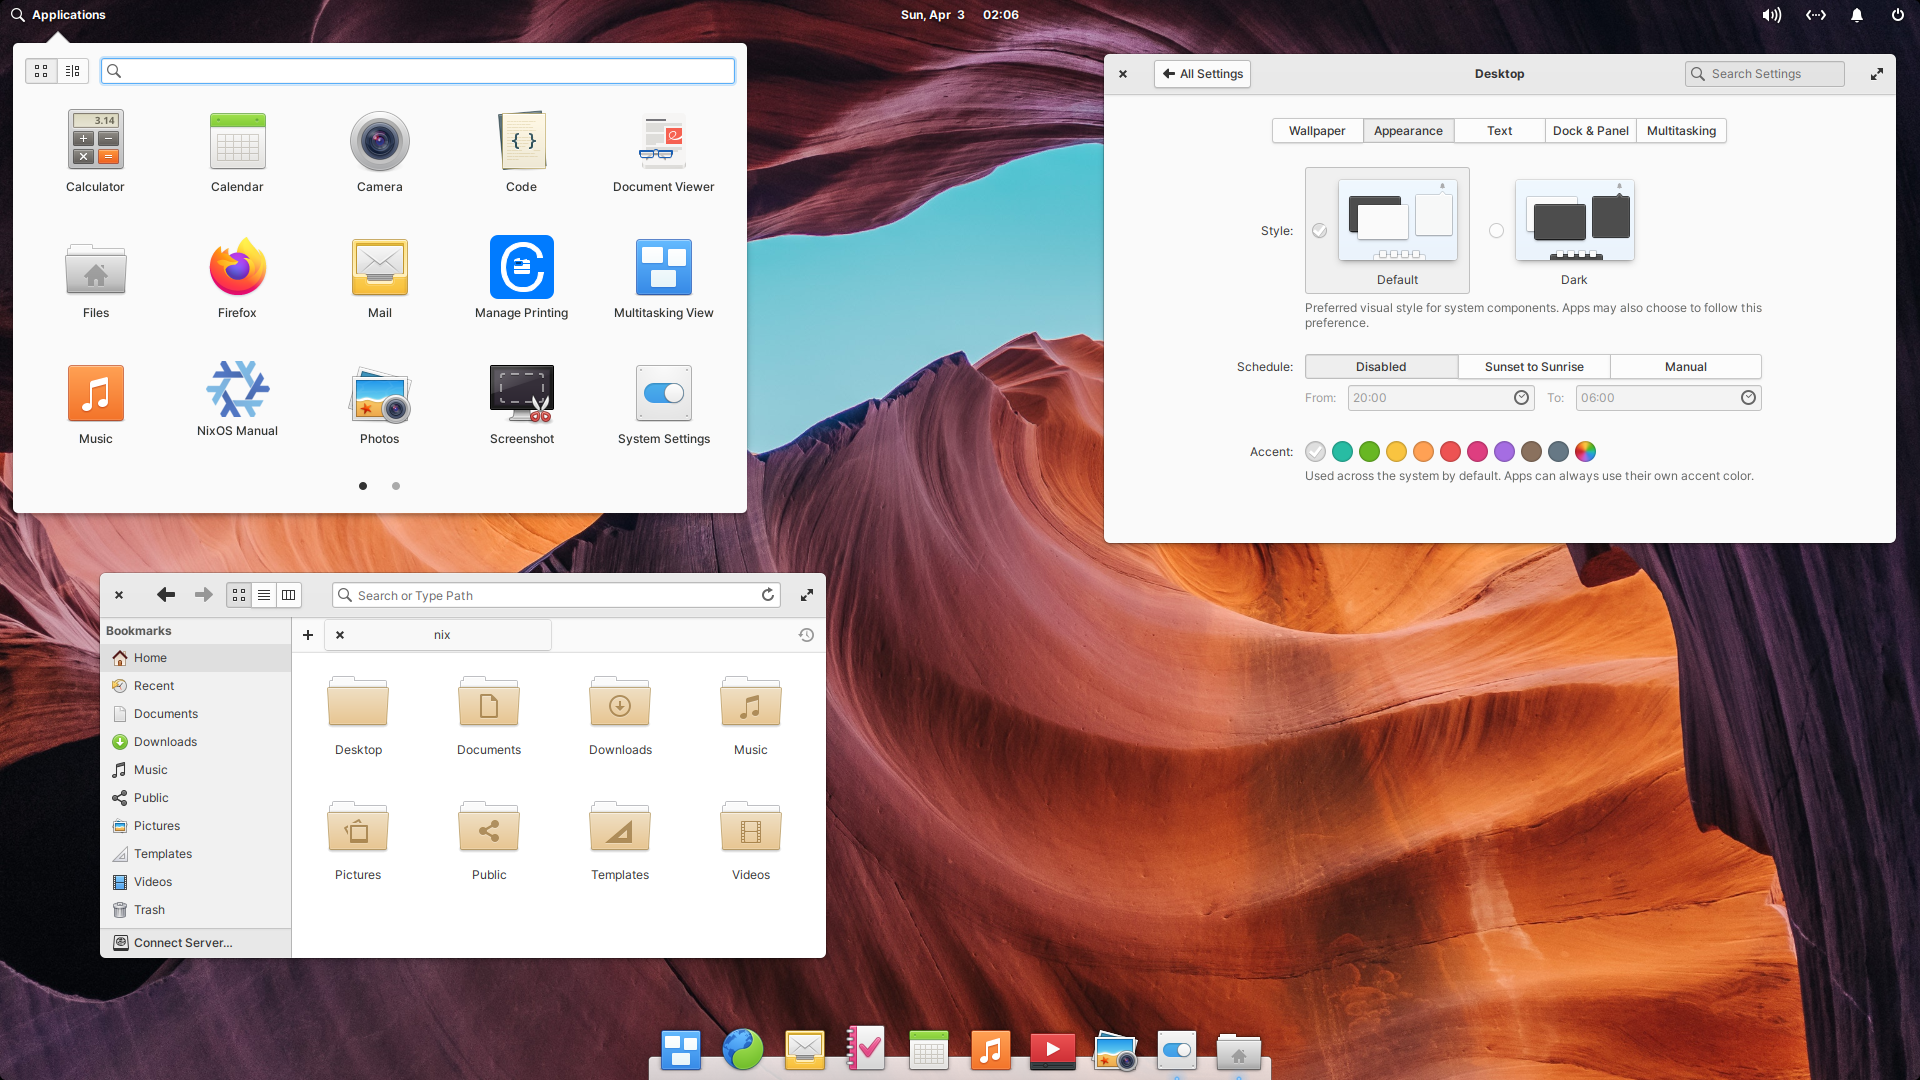The image size is (1920, 1080).
Task: Pick the purple accent color
Action: pyautogui.click(x=1504, y=452)
